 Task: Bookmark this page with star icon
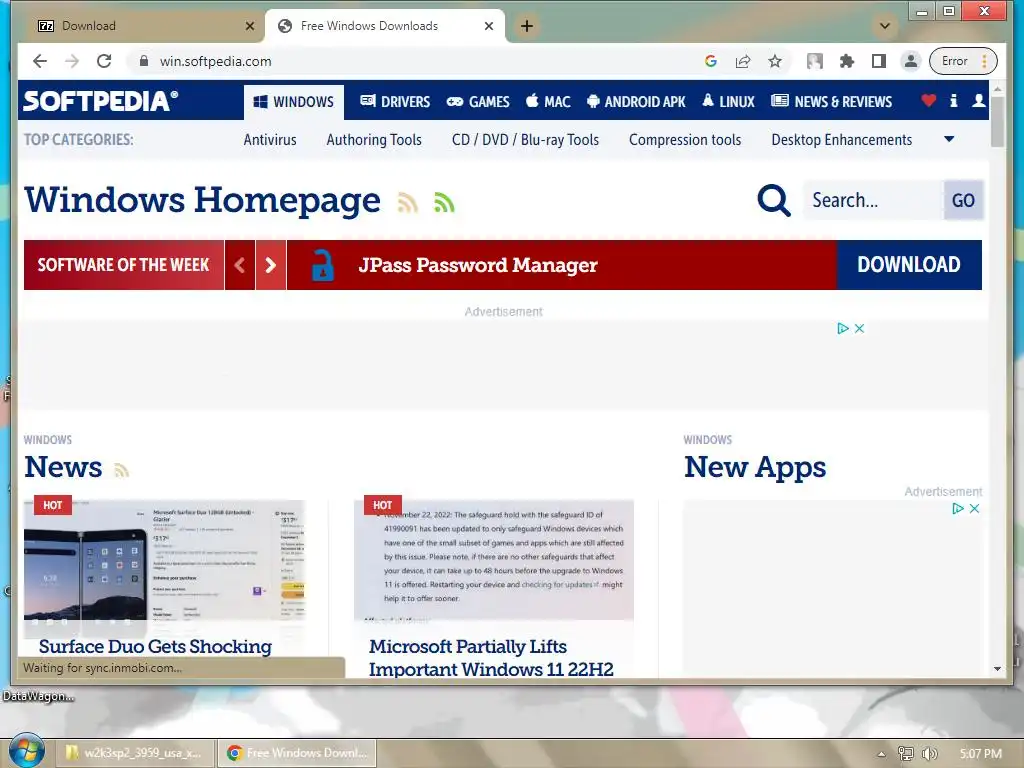(x=775, y=61)
